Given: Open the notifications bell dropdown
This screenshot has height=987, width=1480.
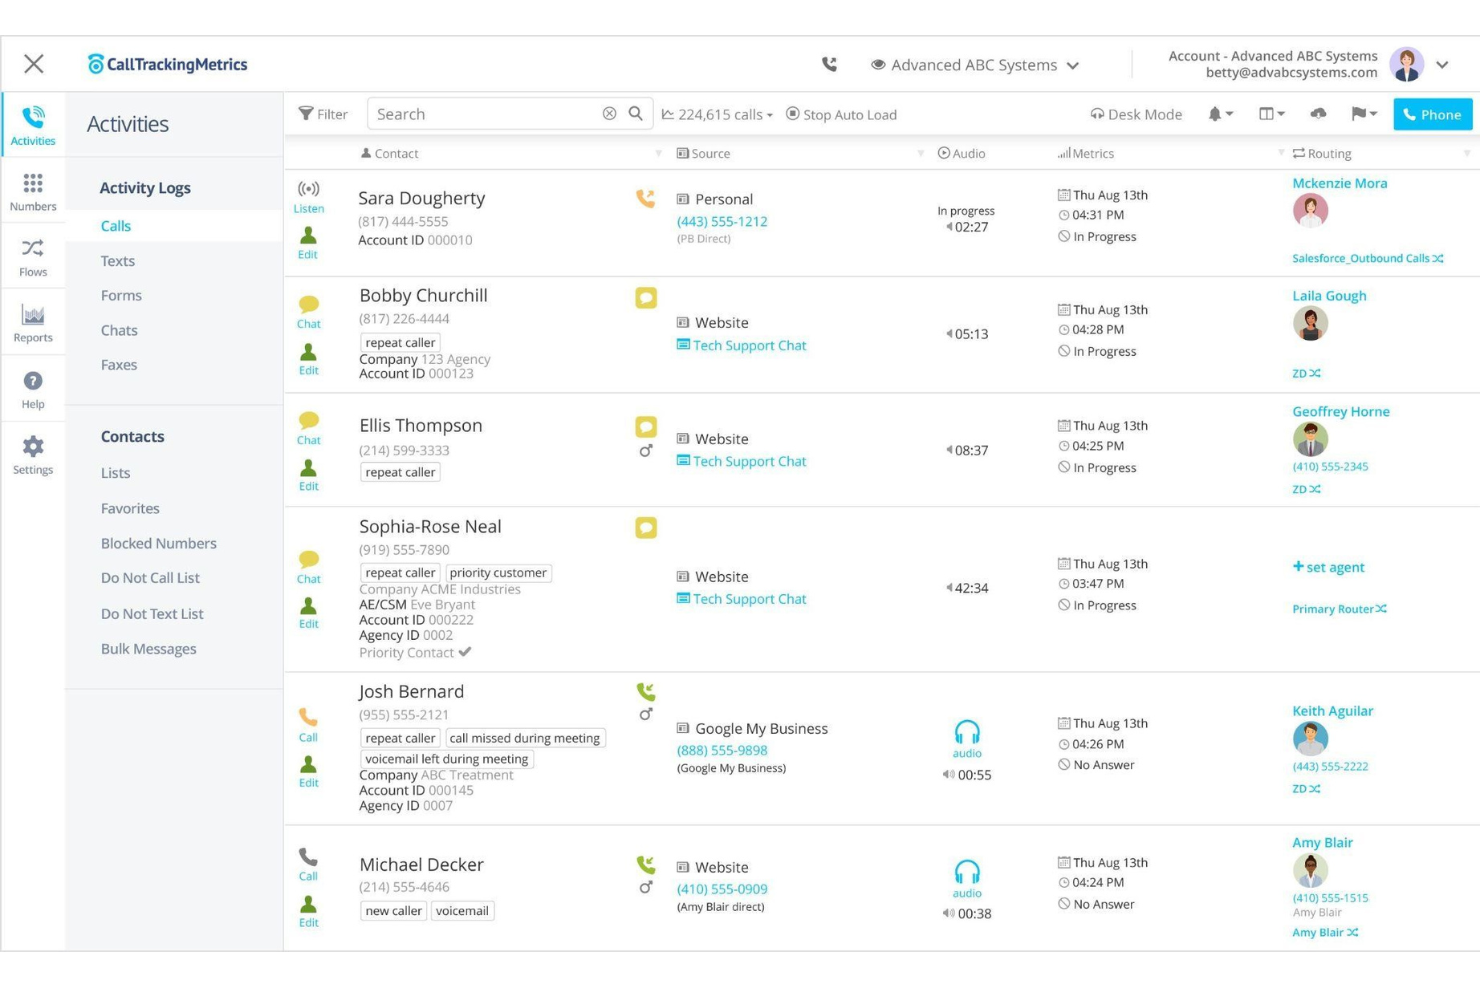Looking at the screenshot, I should pos(1221,114).
